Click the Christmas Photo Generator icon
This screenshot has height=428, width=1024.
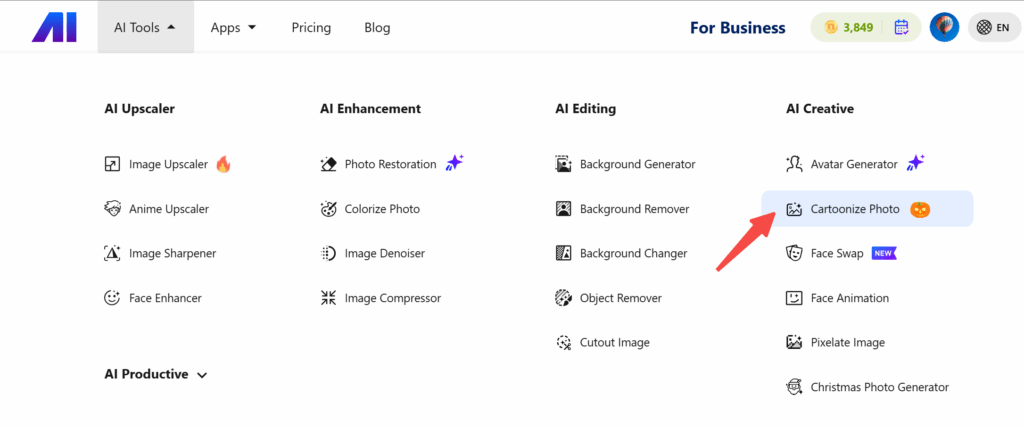pyautogui.click(x=794, y=387)
